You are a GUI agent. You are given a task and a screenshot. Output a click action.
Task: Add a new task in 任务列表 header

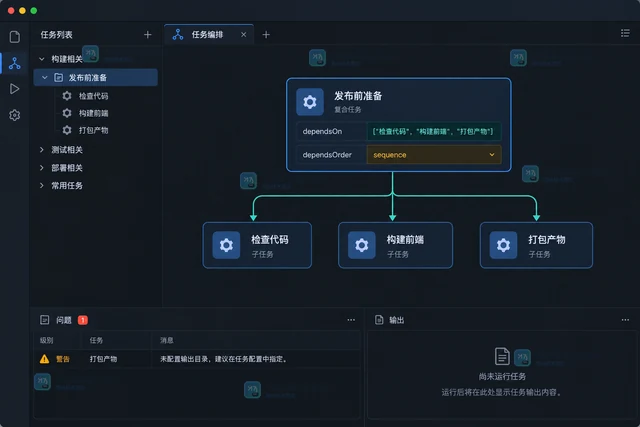click(x=148, y=35)
